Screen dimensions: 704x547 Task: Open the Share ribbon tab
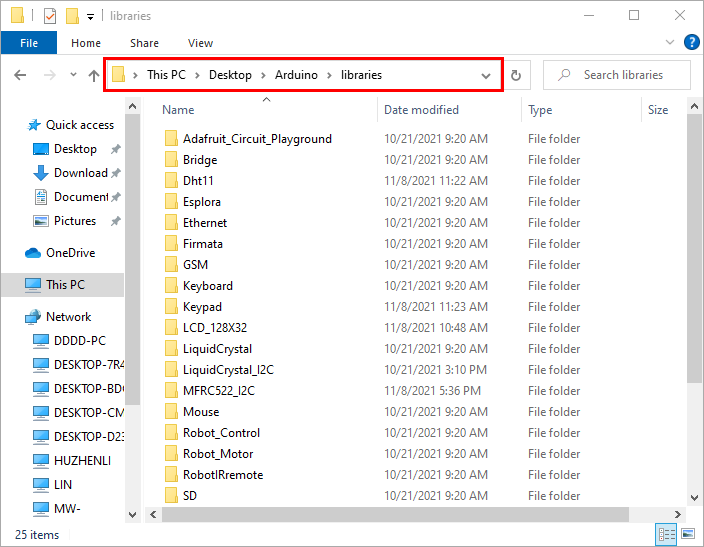[144, 43]
